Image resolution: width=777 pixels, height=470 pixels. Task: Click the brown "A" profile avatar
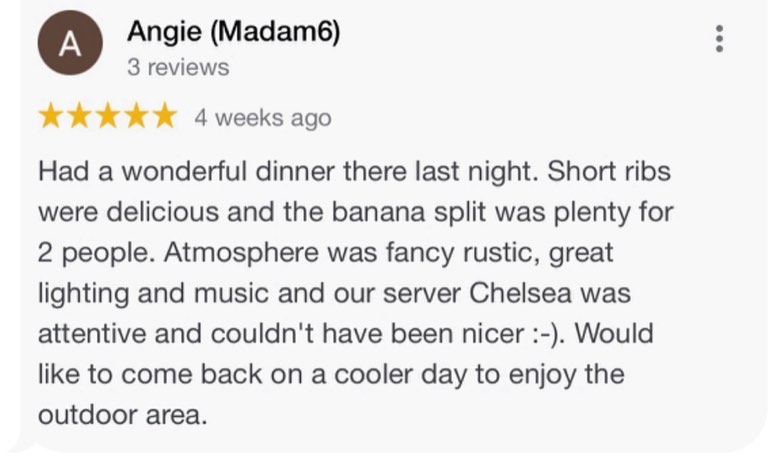tap(70, 43)
